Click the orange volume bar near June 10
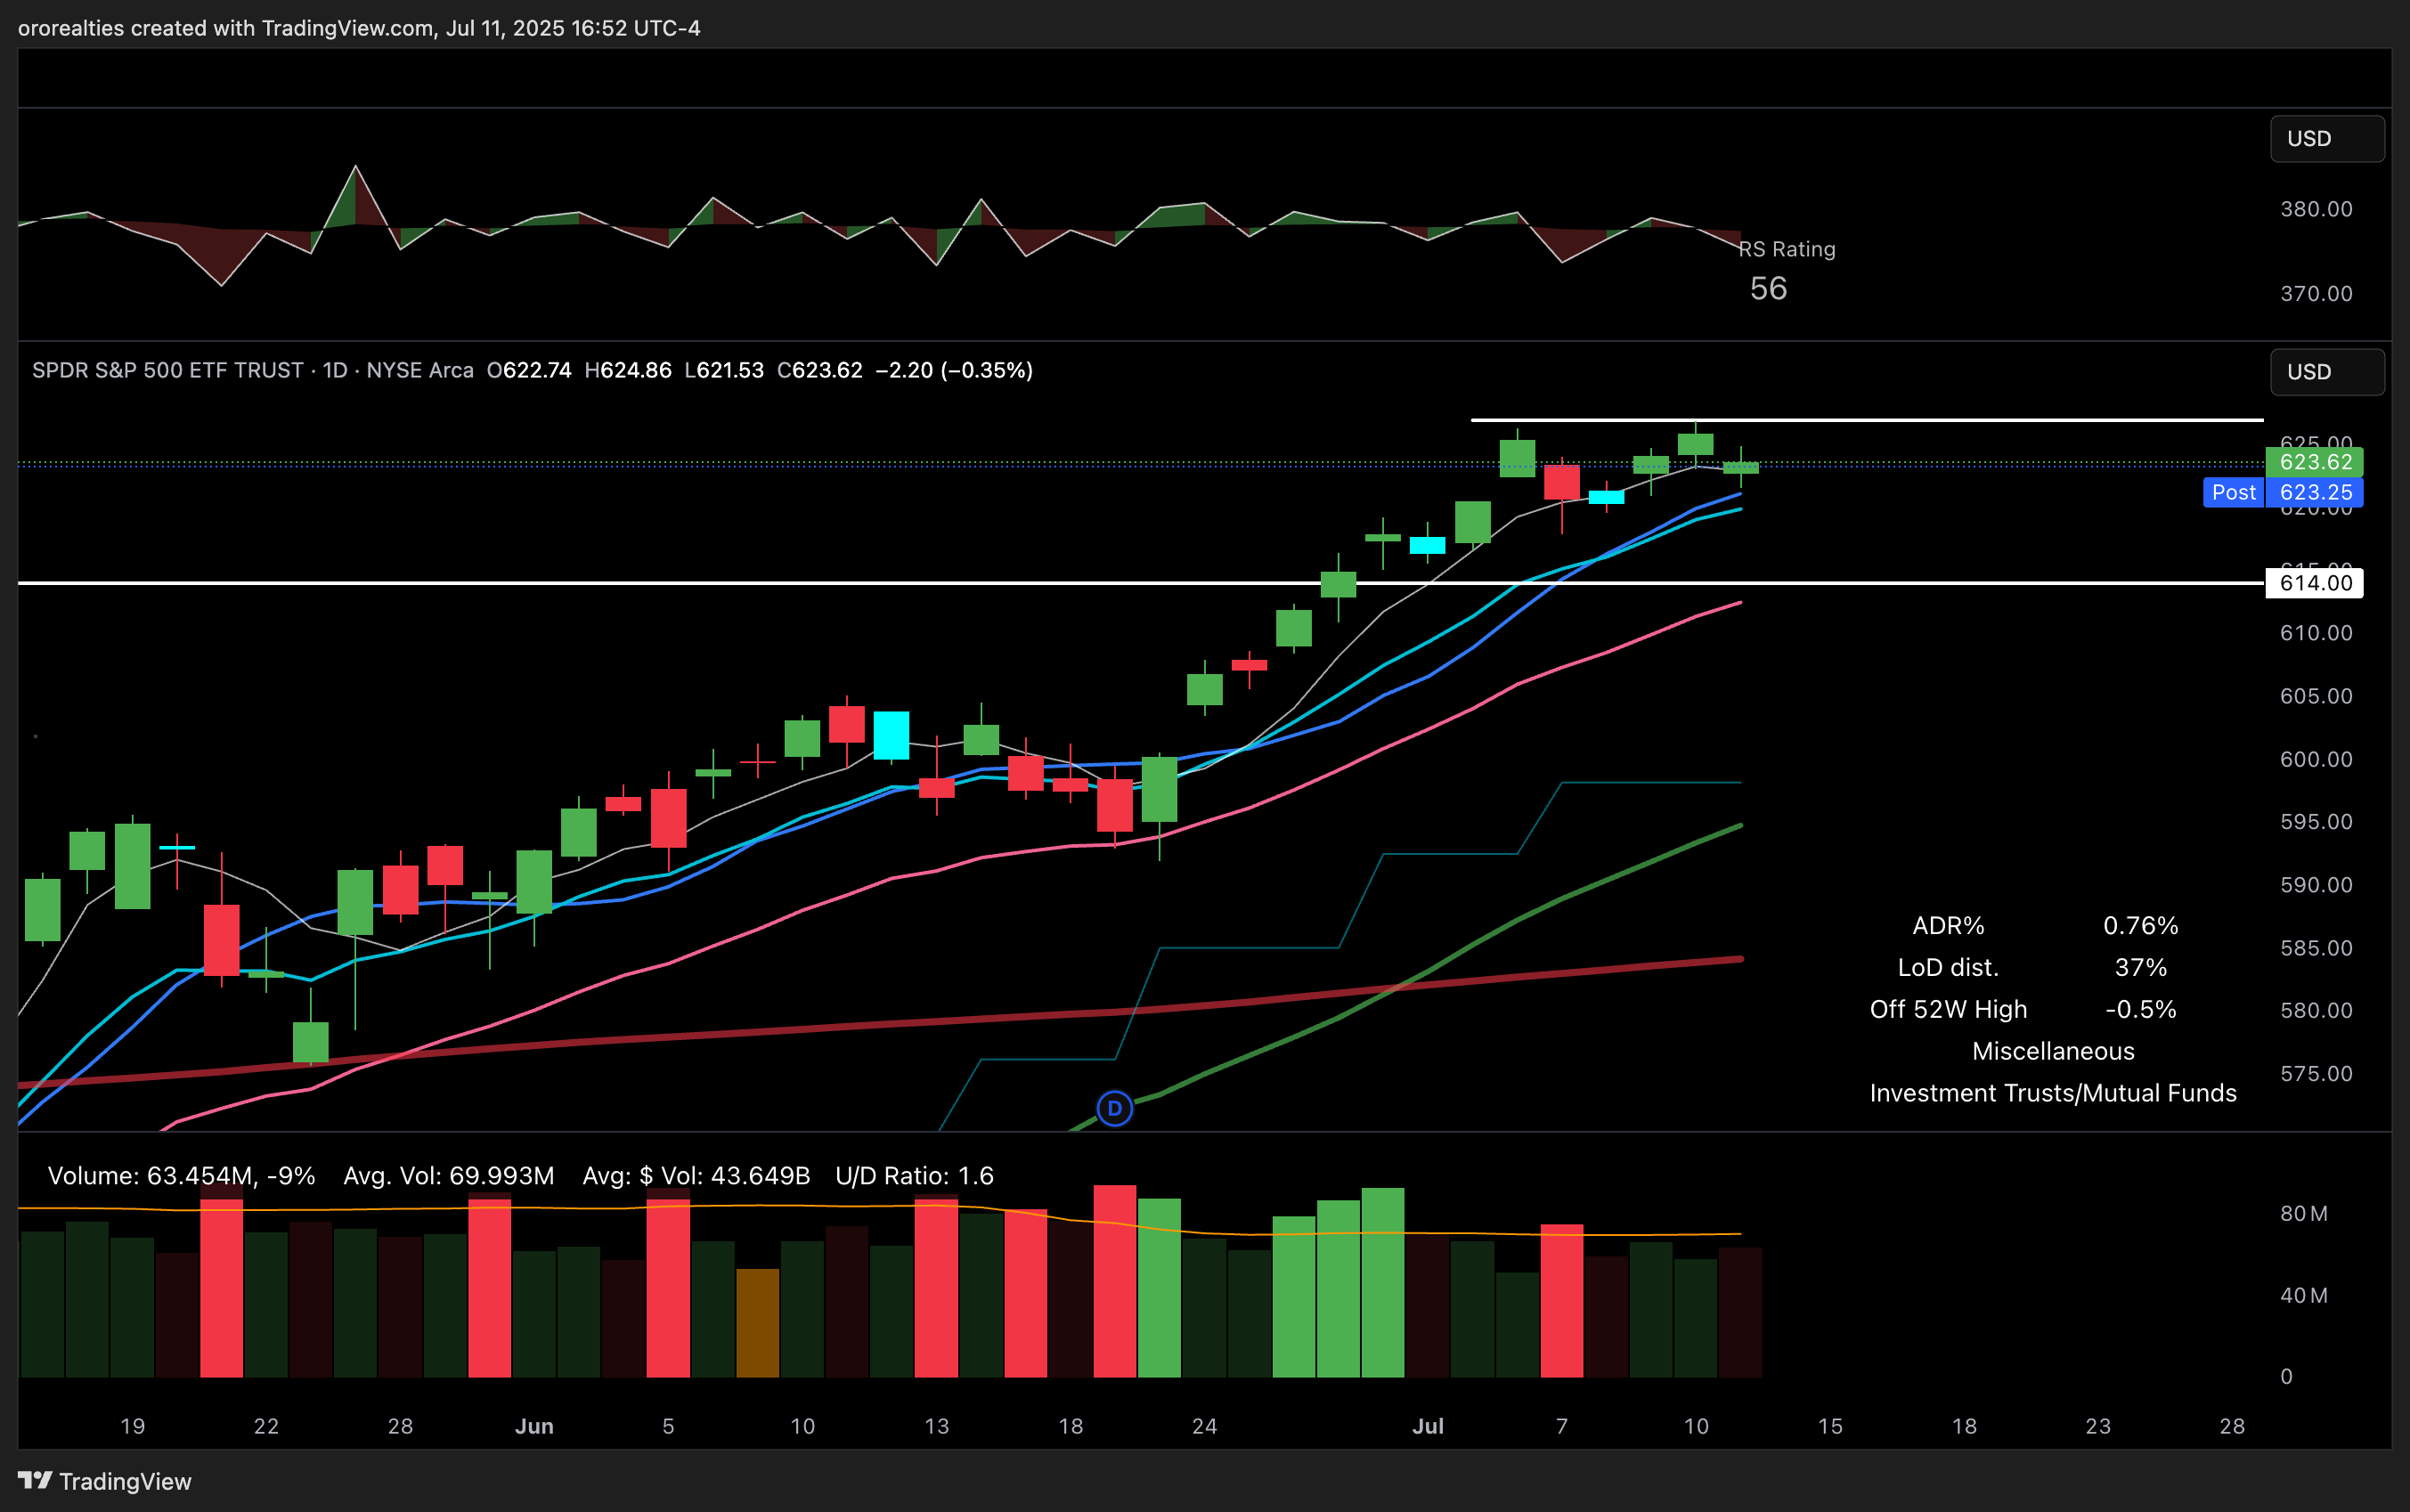The width and height of the screenshot is (2410, 1512). click(x=757, y=1323)
